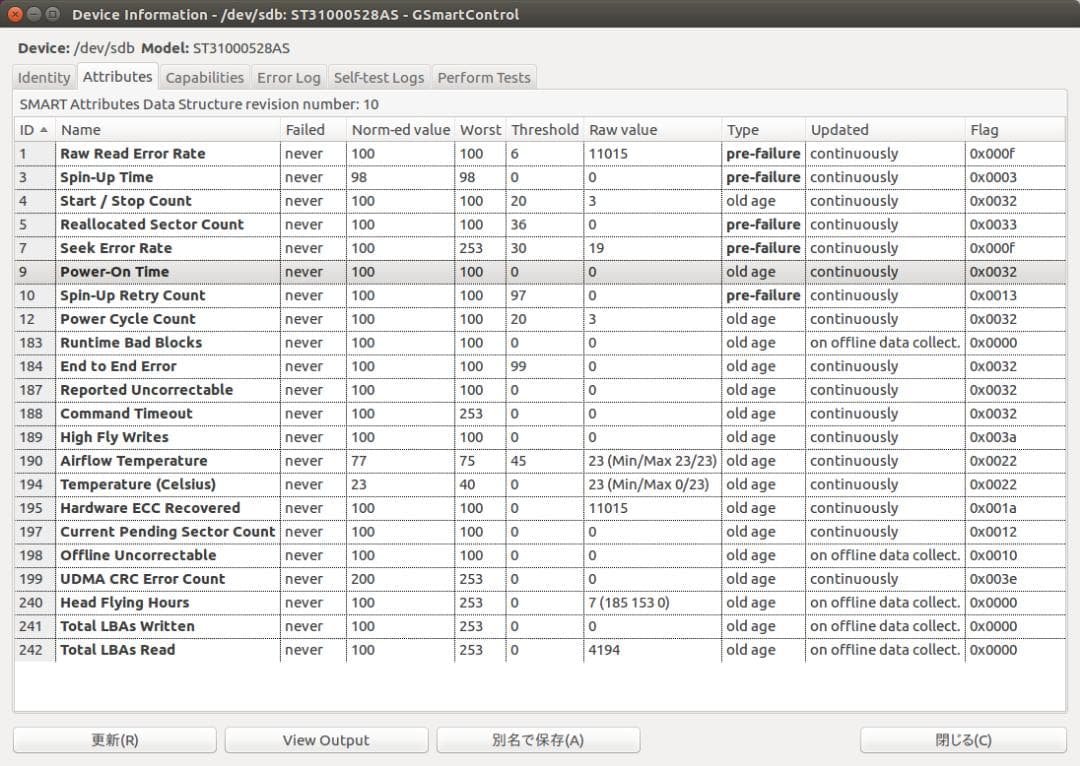Open the Capabilities tab
Screen dimensions: 1080x766
pos(204,78)
